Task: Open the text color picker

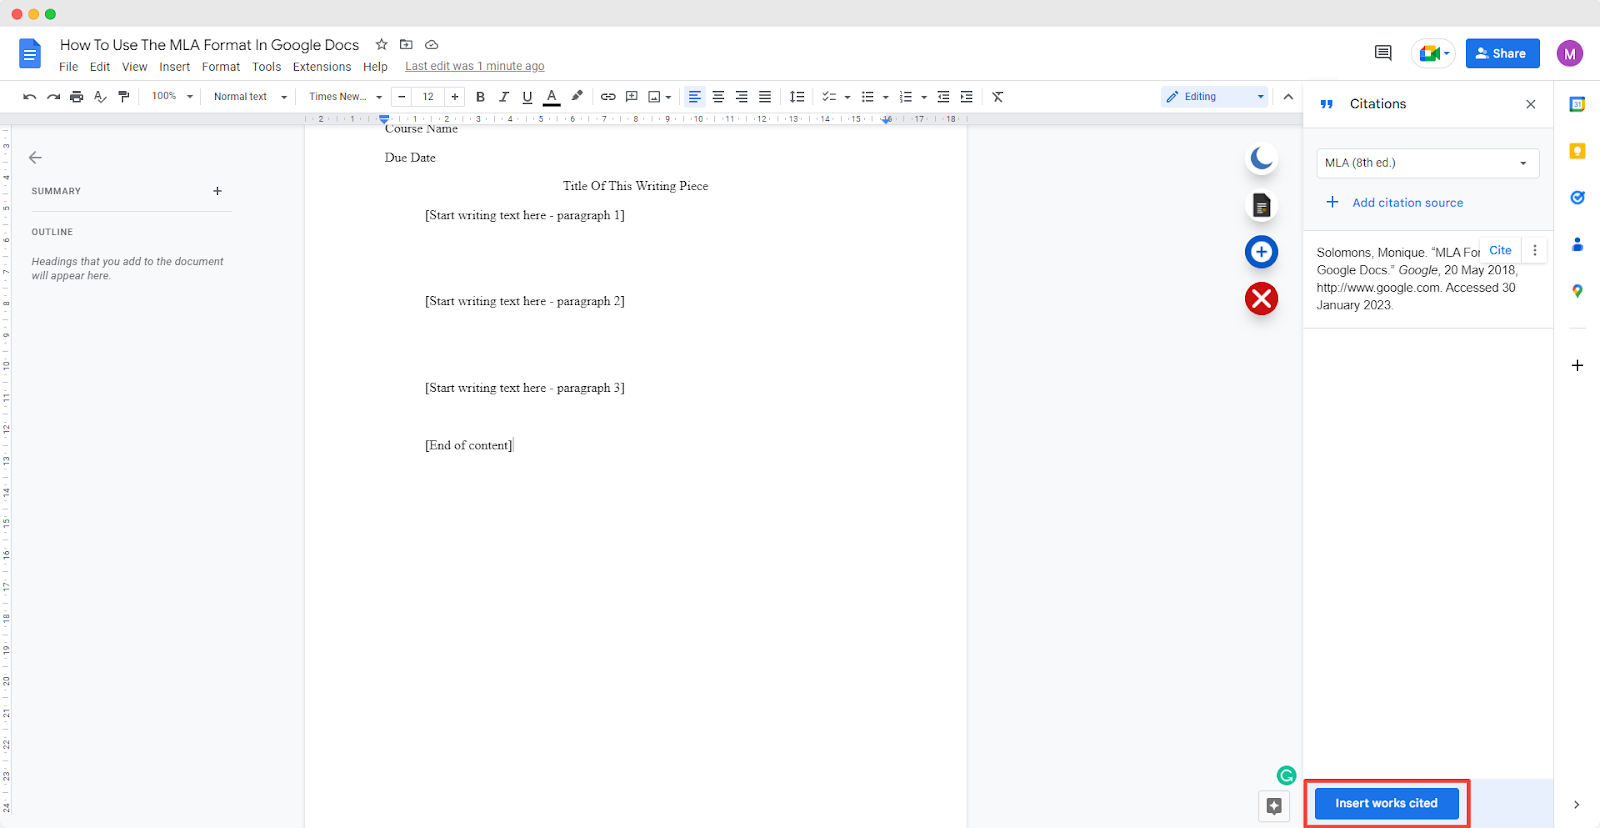Action: pyautogui.click(x=551, y=97)
